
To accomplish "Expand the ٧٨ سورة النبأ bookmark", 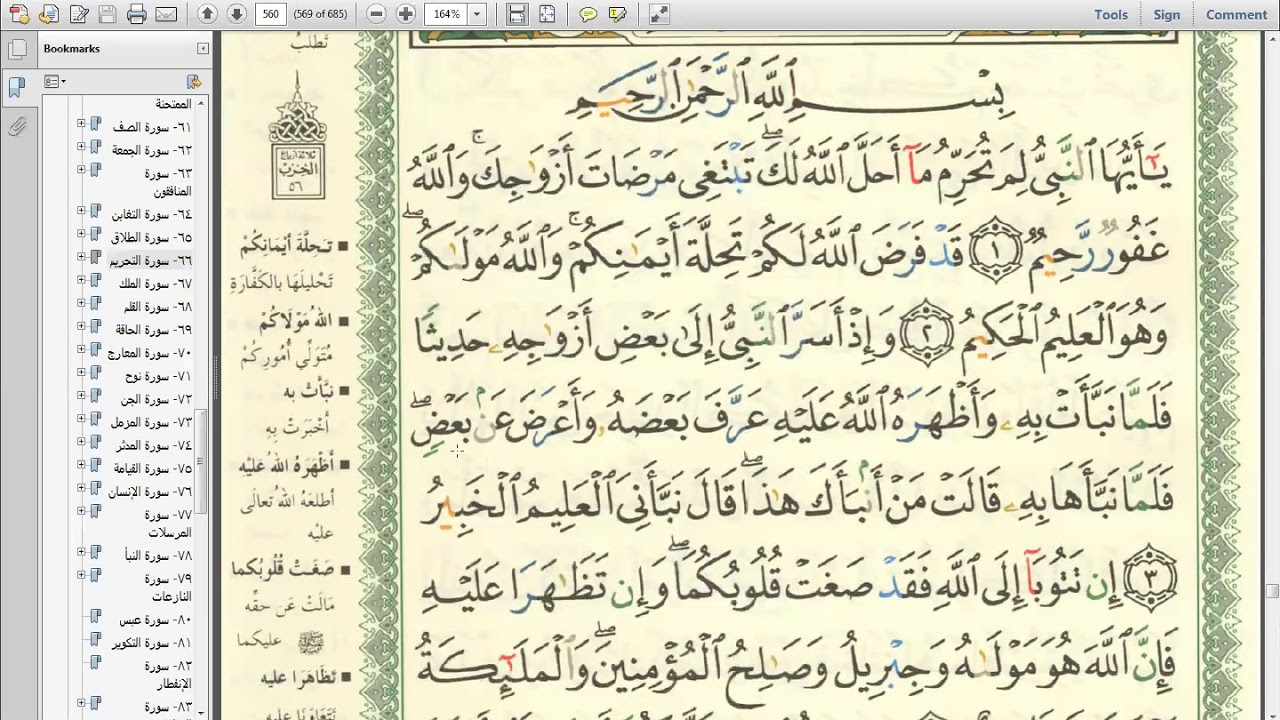I will pos(81,552).
